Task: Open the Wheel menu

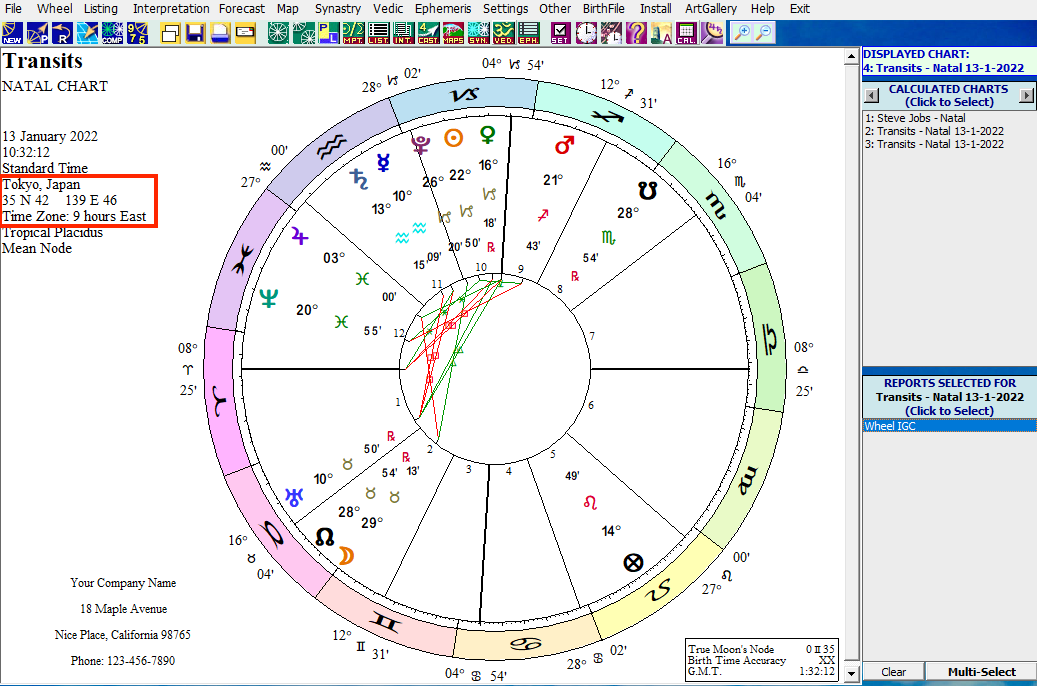Action: tap(55, 9)
